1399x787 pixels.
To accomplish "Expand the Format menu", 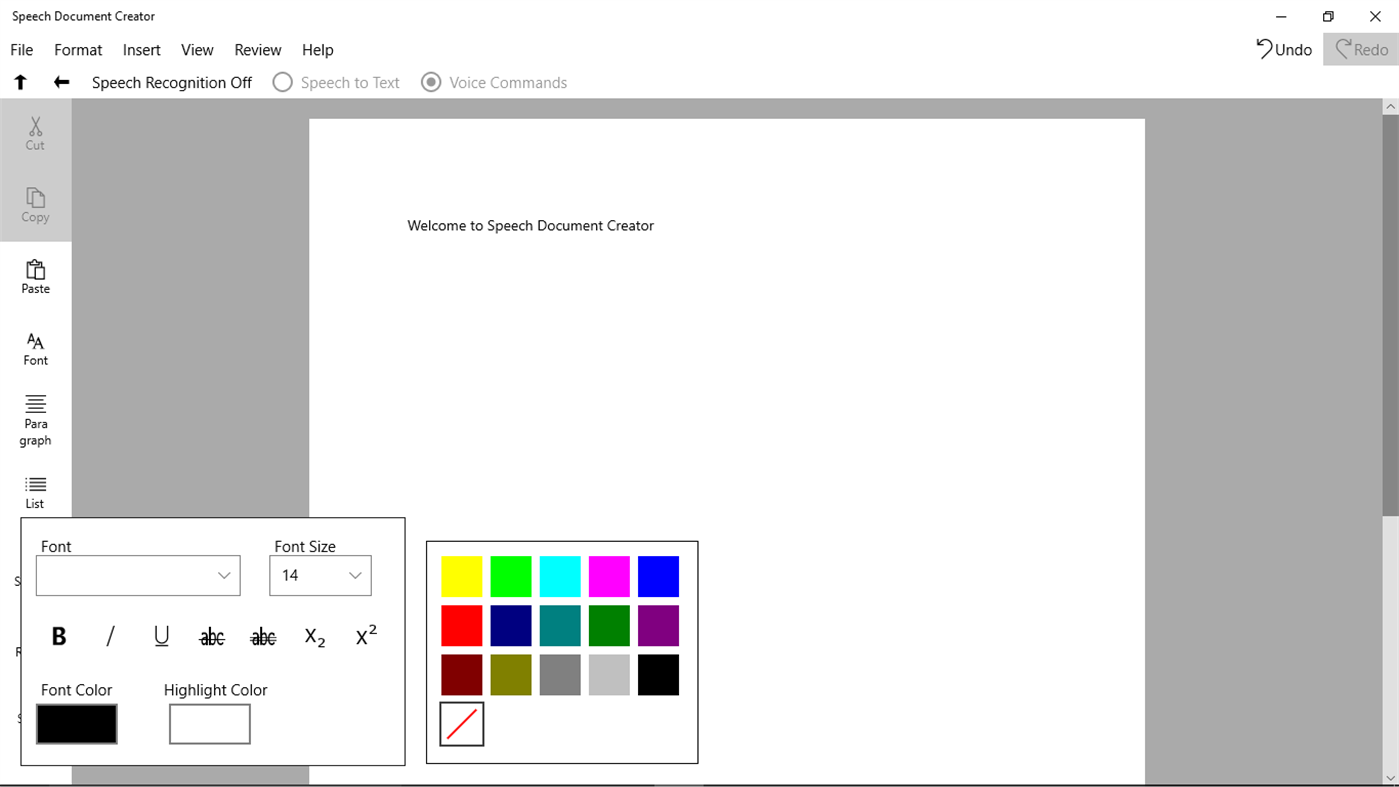I will [x=78, y=49].
